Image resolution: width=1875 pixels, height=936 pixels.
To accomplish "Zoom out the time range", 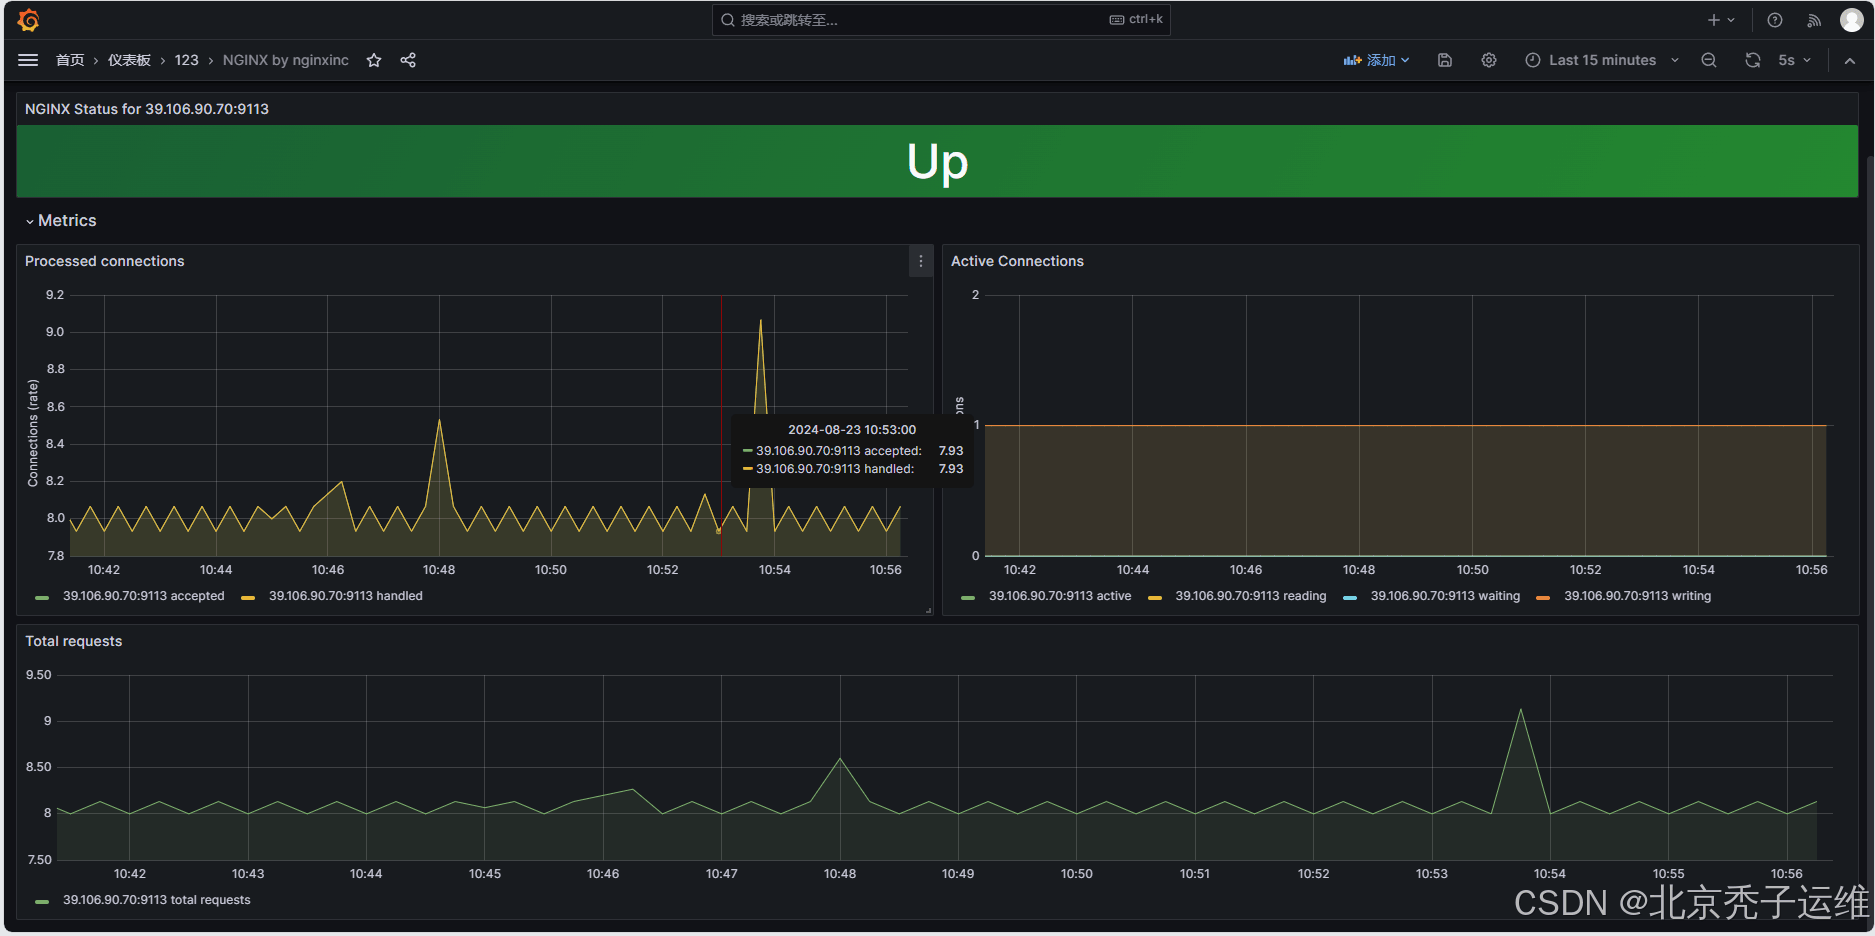I will coord(1708,60).
